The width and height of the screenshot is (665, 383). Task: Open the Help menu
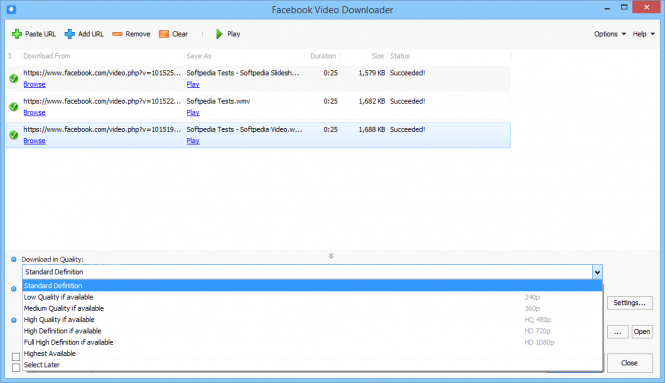[x=643, y=34]
